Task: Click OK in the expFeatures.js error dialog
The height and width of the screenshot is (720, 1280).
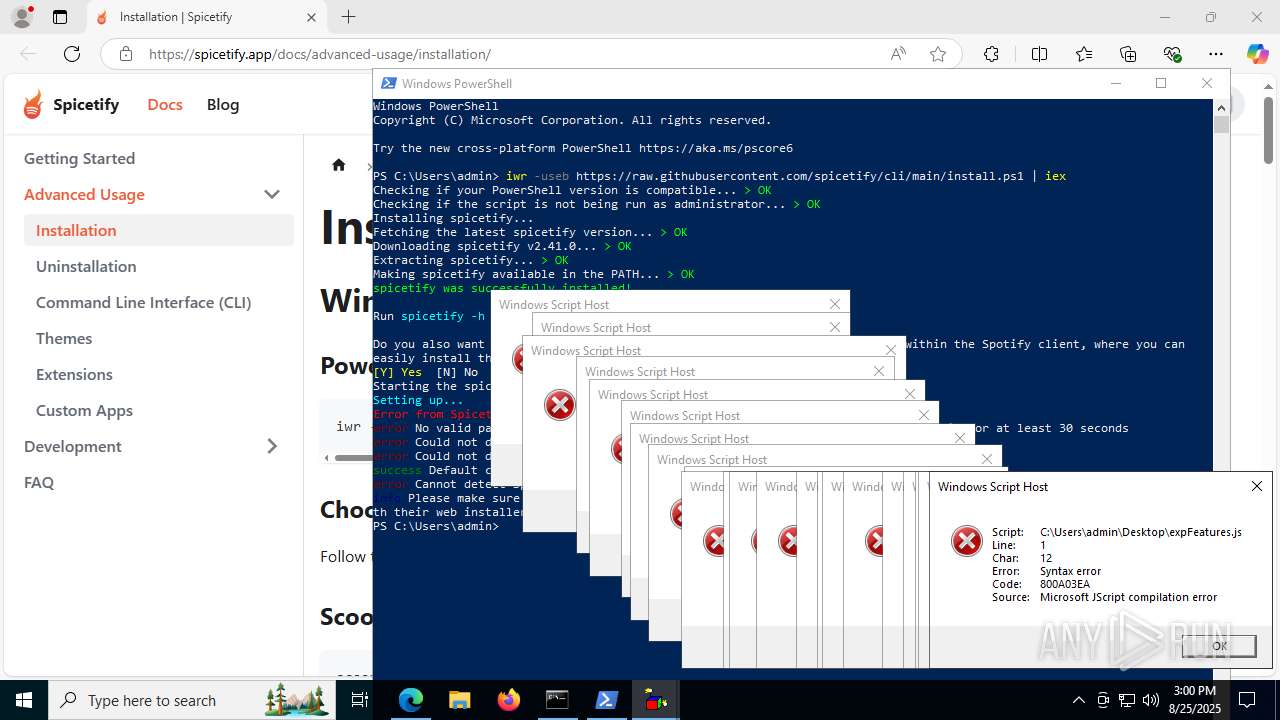Action: (x=1219, y=646)
